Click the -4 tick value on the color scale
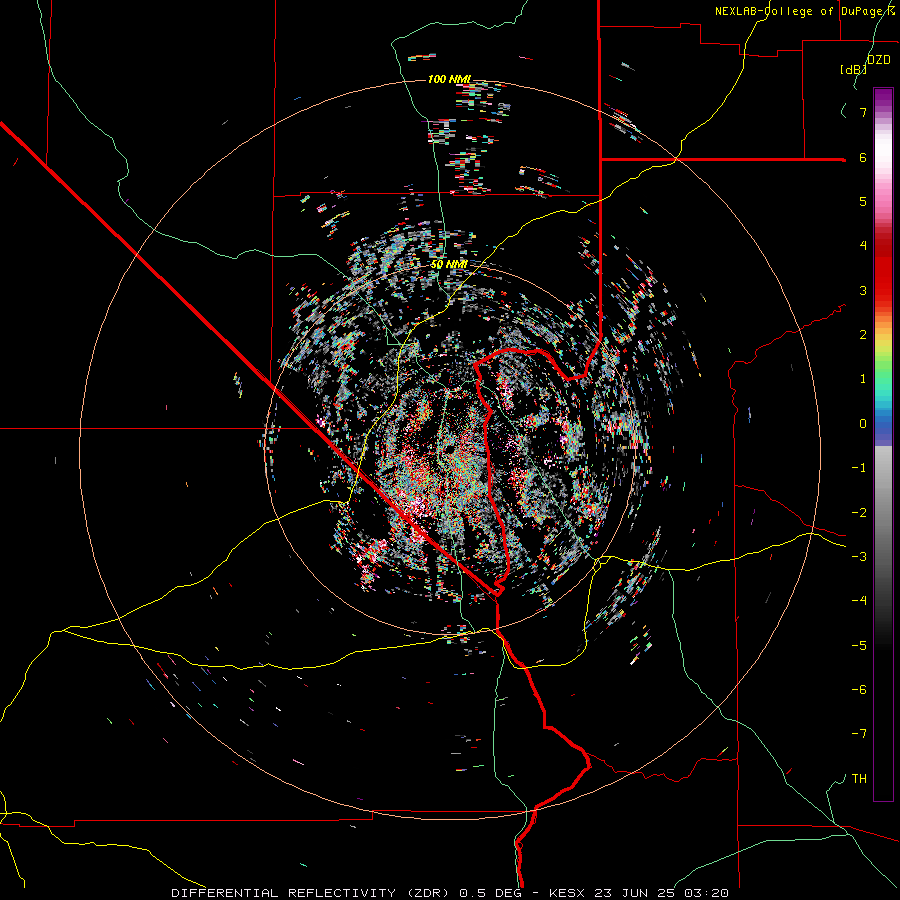900x900 pixels. 859,601
